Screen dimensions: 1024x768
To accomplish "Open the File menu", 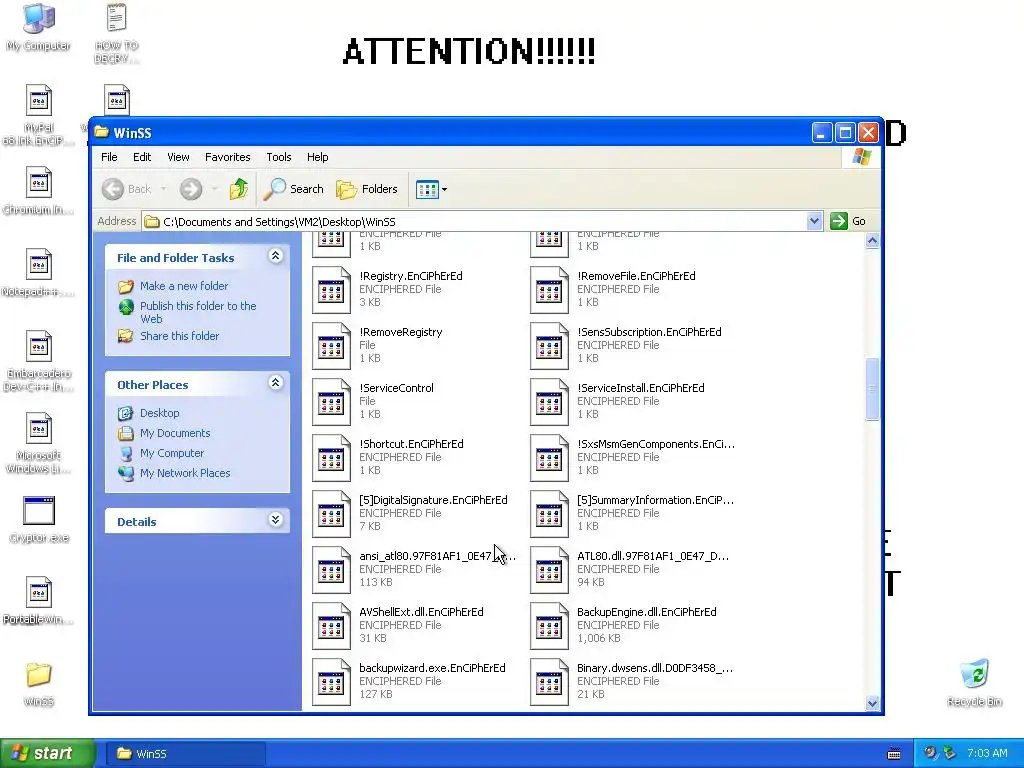I will coord(109,157).
